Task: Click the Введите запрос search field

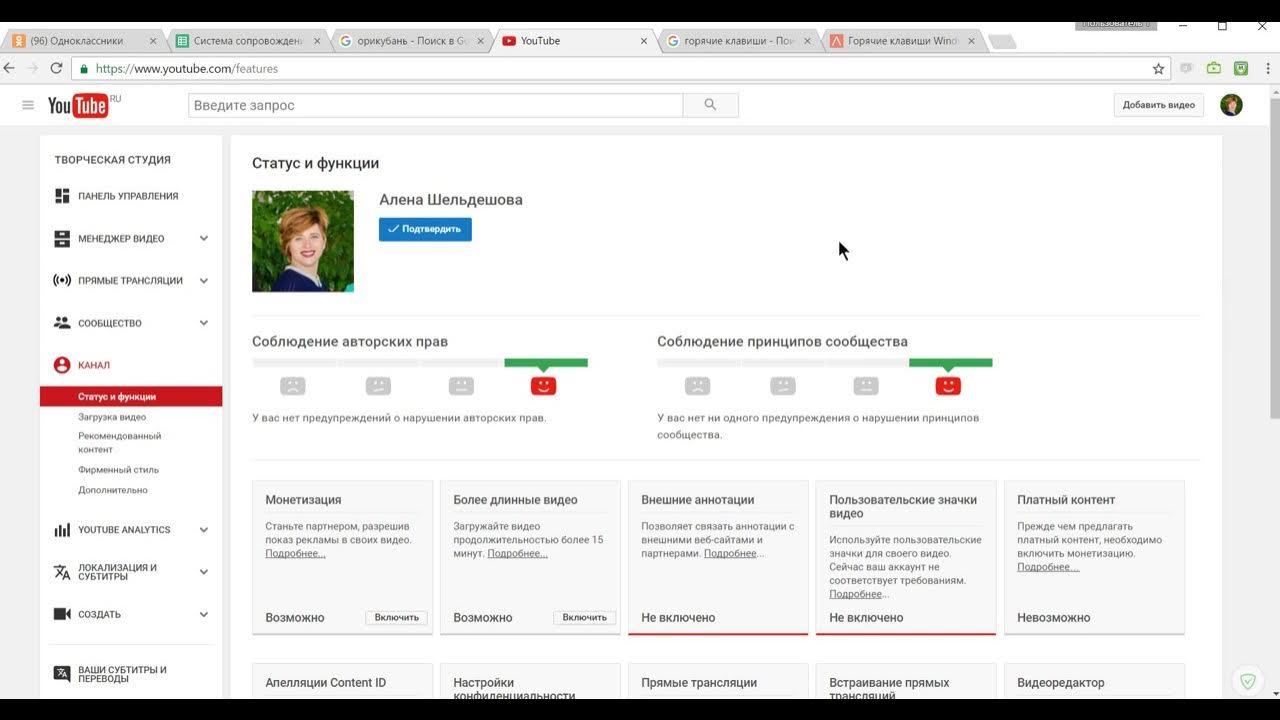Action: click(x=436, y=105)
